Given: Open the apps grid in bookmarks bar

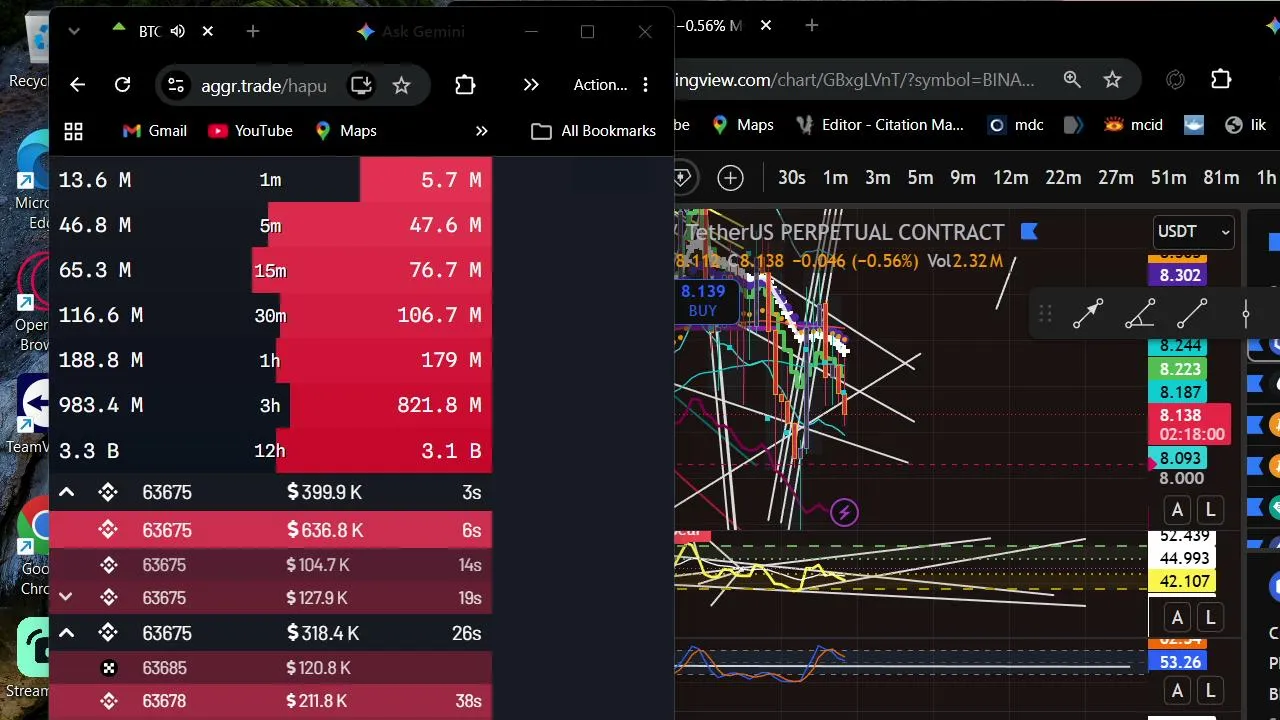Looking at the screenshot, I should [73, 131].
